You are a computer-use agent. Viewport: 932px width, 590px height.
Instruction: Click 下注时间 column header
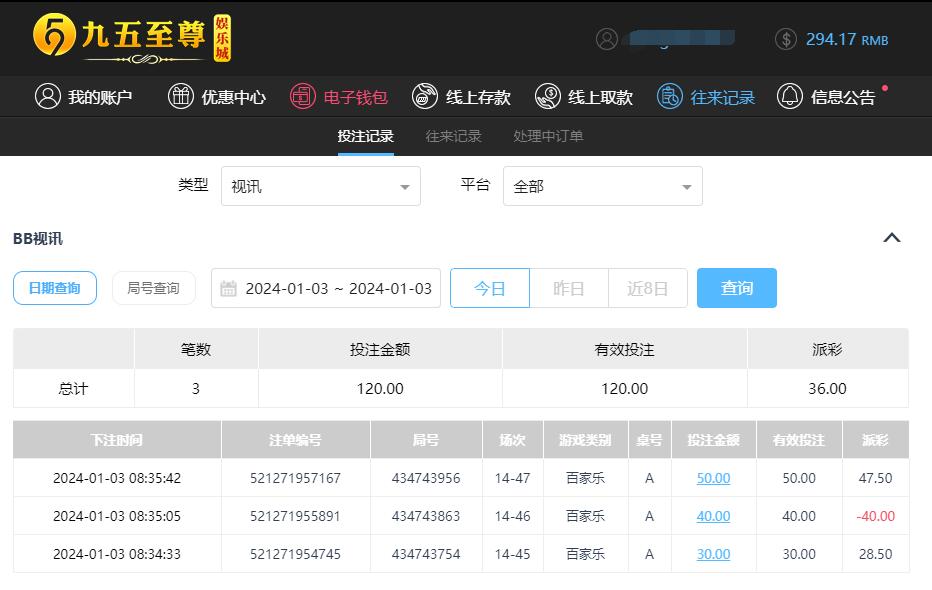point(116,440)
